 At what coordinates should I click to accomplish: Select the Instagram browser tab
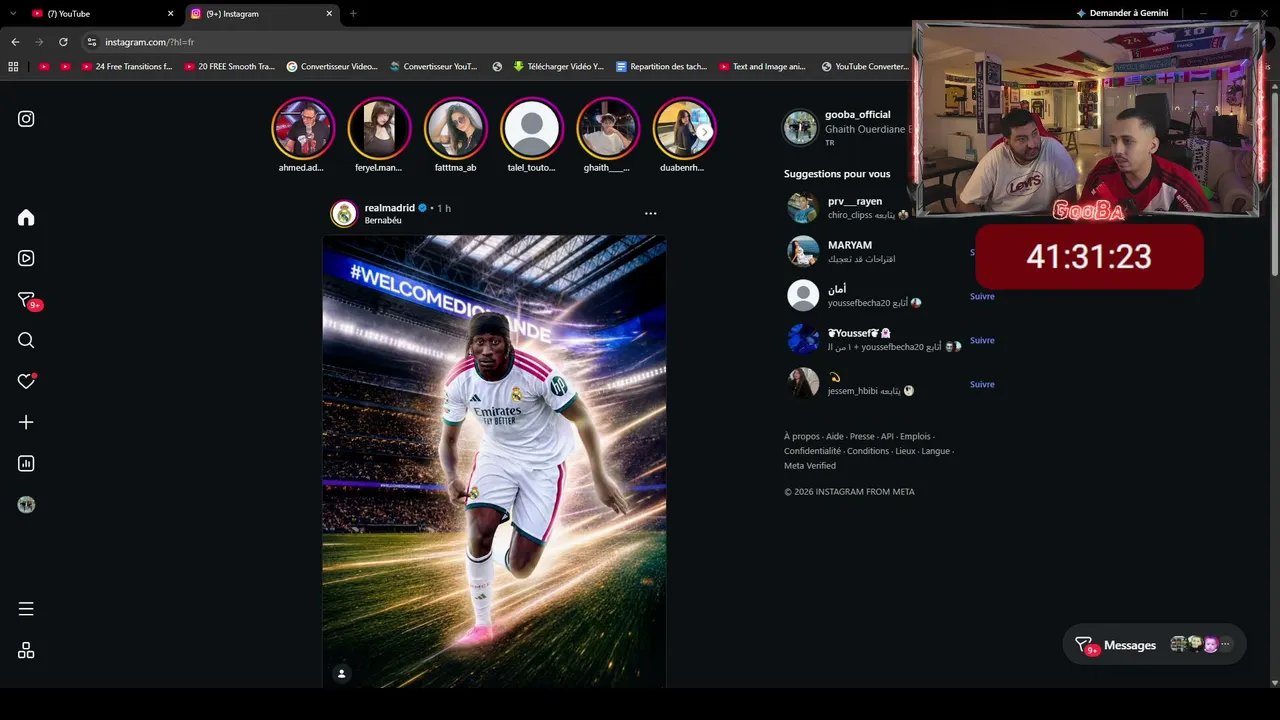(263, 14)
